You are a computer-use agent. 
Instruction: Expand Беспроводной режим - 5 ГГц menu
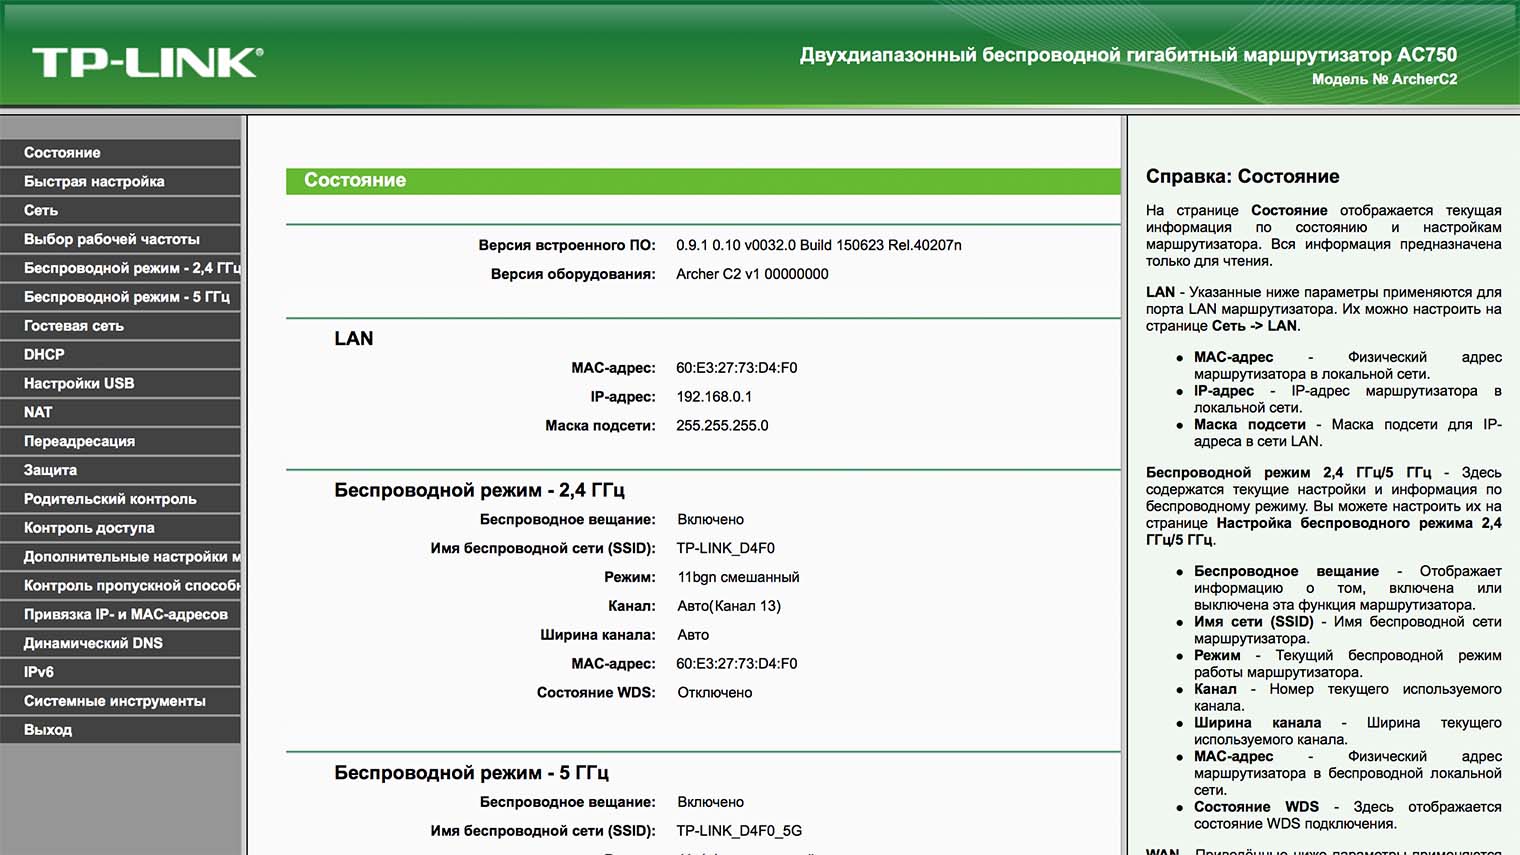pyautogui.click(x=120, y=297)
